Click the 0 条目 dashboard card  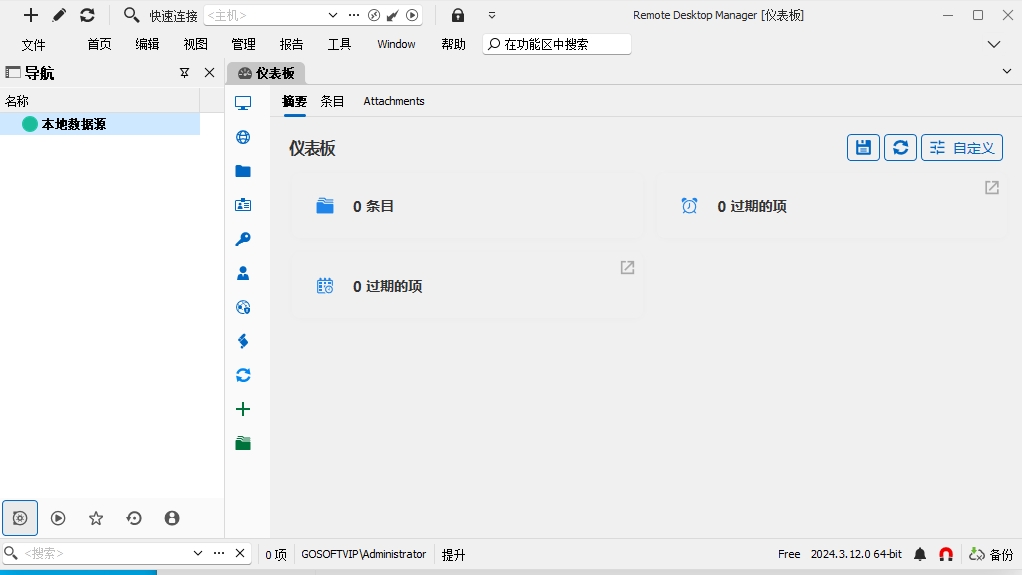click(x=467, y=206)
